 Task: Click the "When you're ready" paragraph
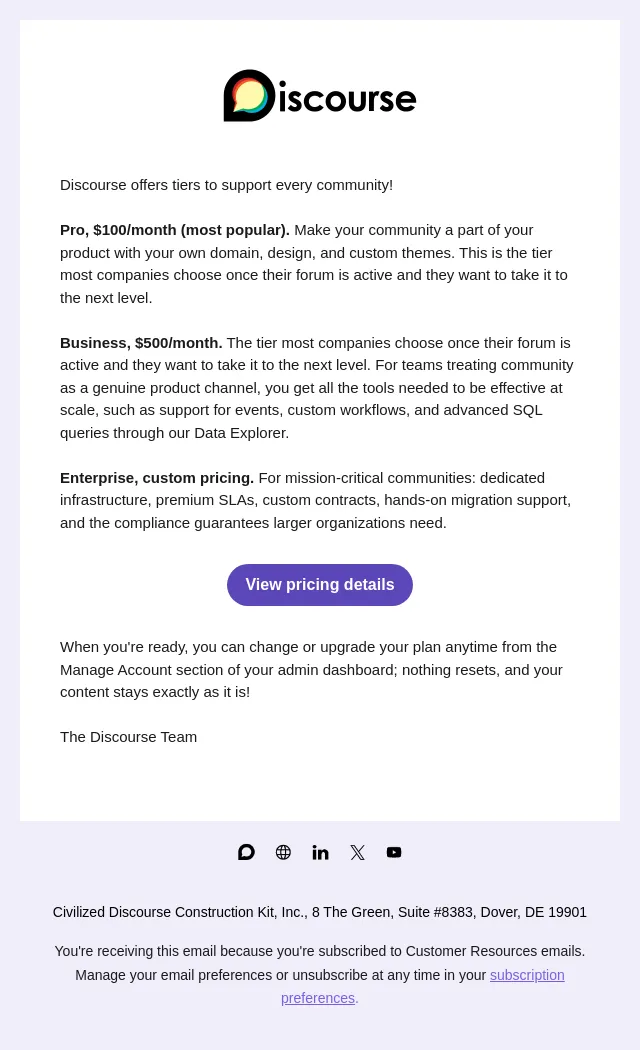pyautogui.click(x=311, y=670)
